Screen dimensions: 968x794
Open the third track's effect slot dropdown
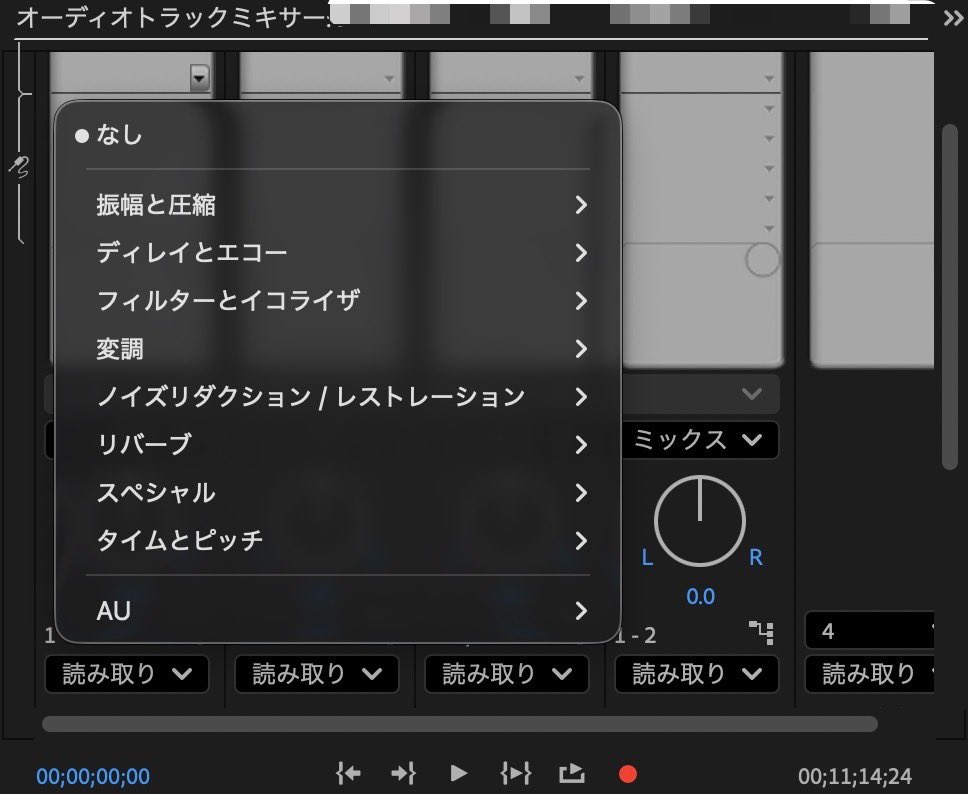click(578, 78)
